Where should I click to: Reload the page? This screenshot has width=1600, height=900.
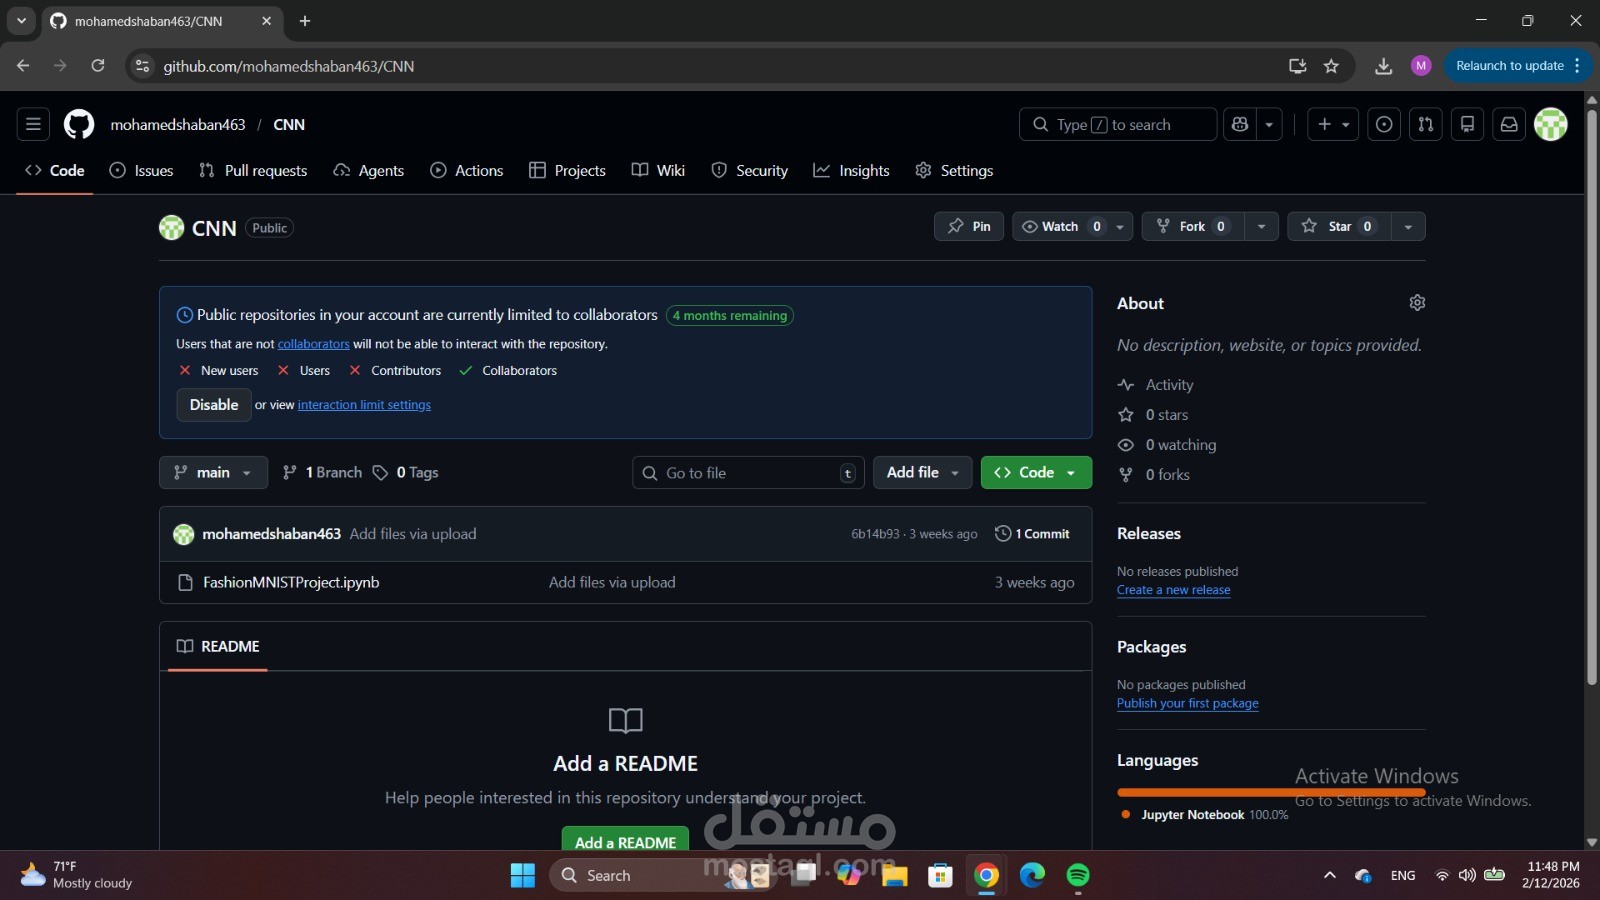(x=98, y=66)
